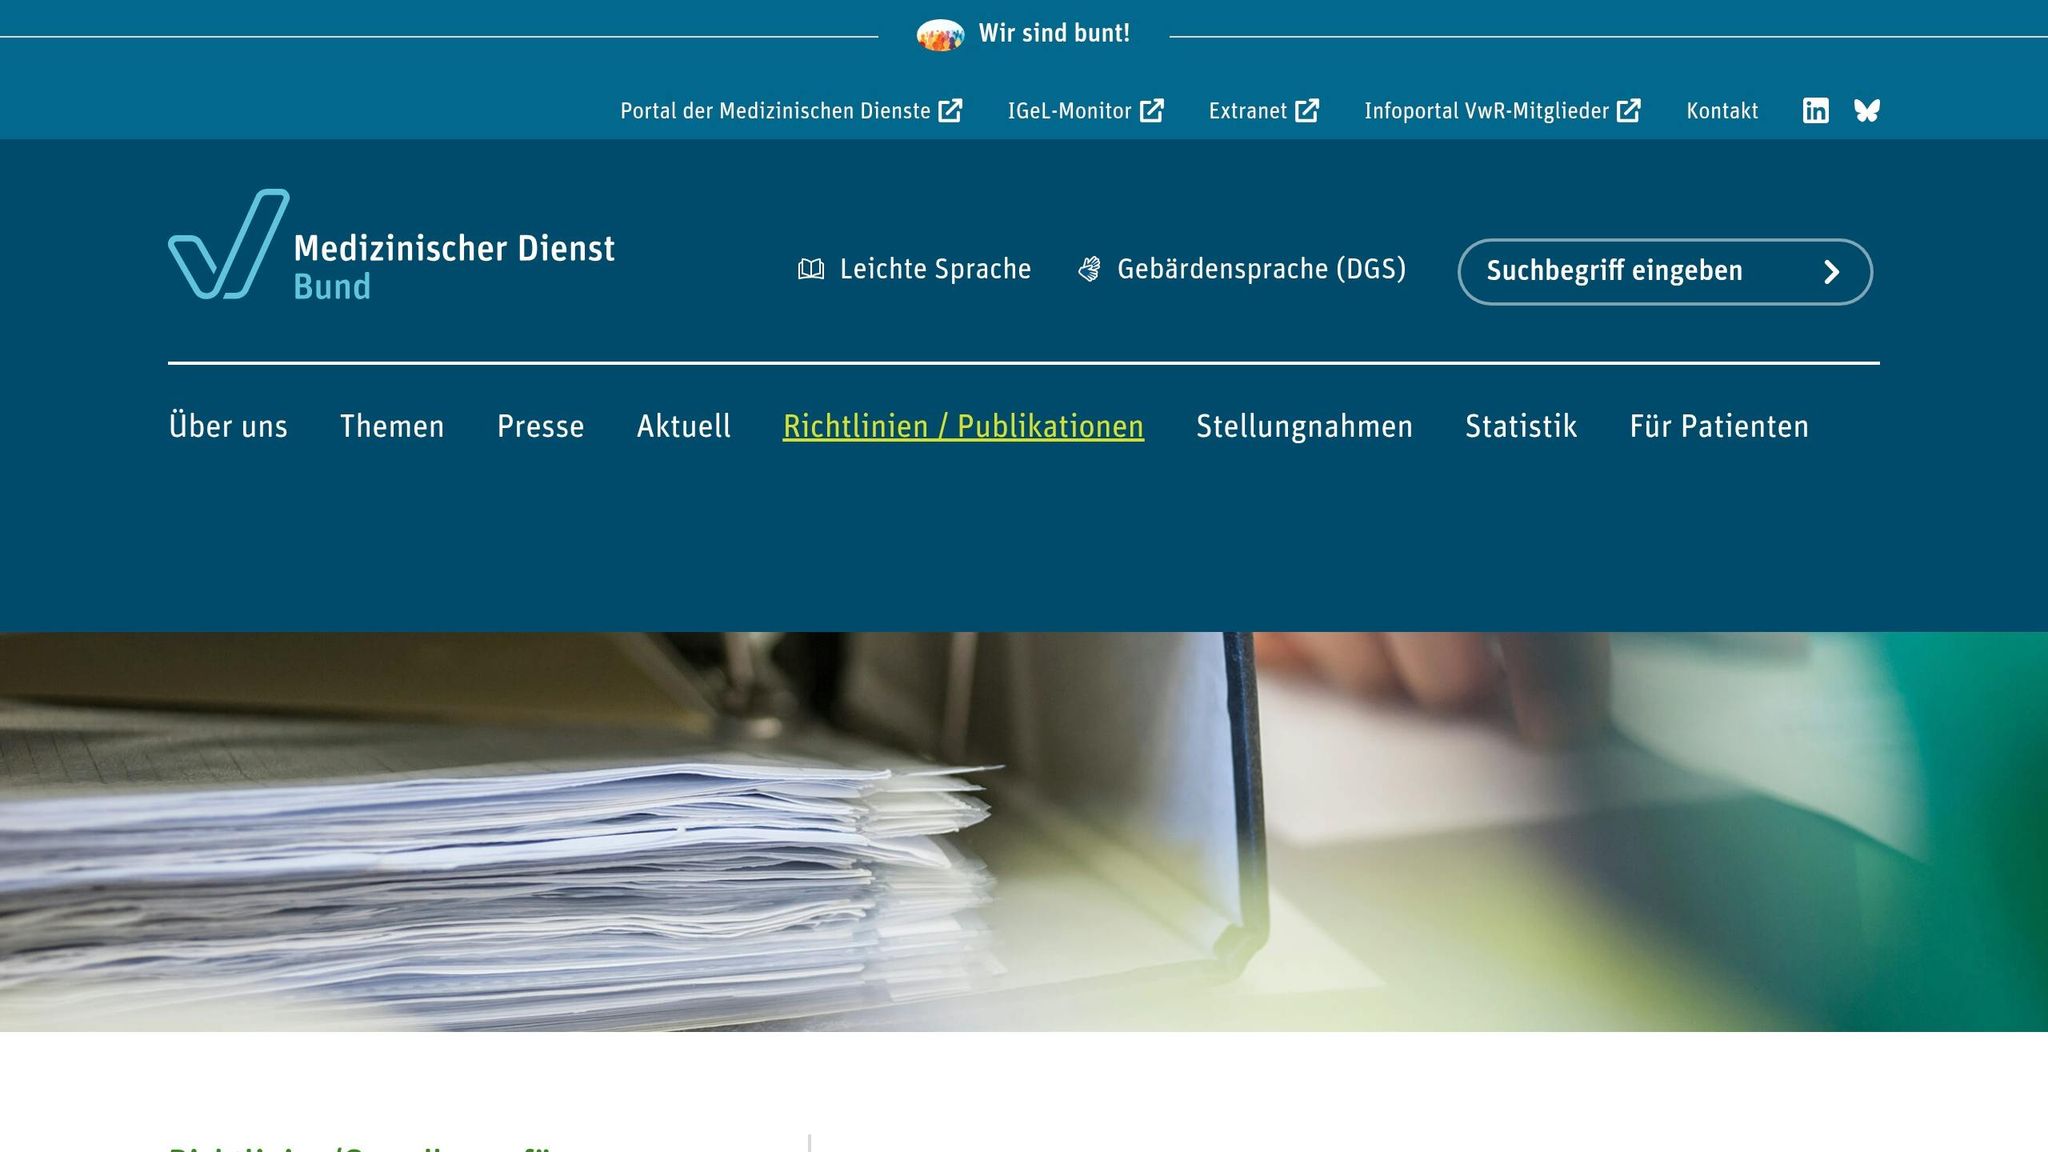The width and height of the screenshot is (2048, 1152).
Task: Click the hands icon for Gebärdensprache
Action: coord(1089,269)
